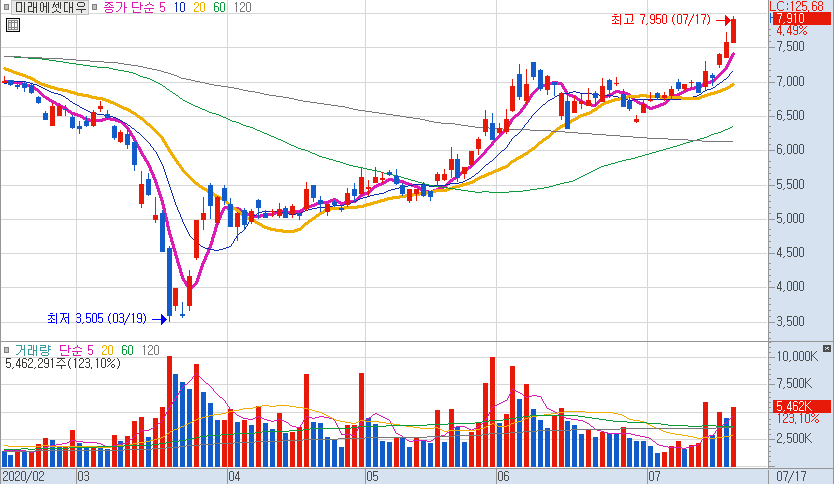The width and height of the screenshot is (834, 484).
Task: Close the volume panel with X icon
Action: [827, 348]
